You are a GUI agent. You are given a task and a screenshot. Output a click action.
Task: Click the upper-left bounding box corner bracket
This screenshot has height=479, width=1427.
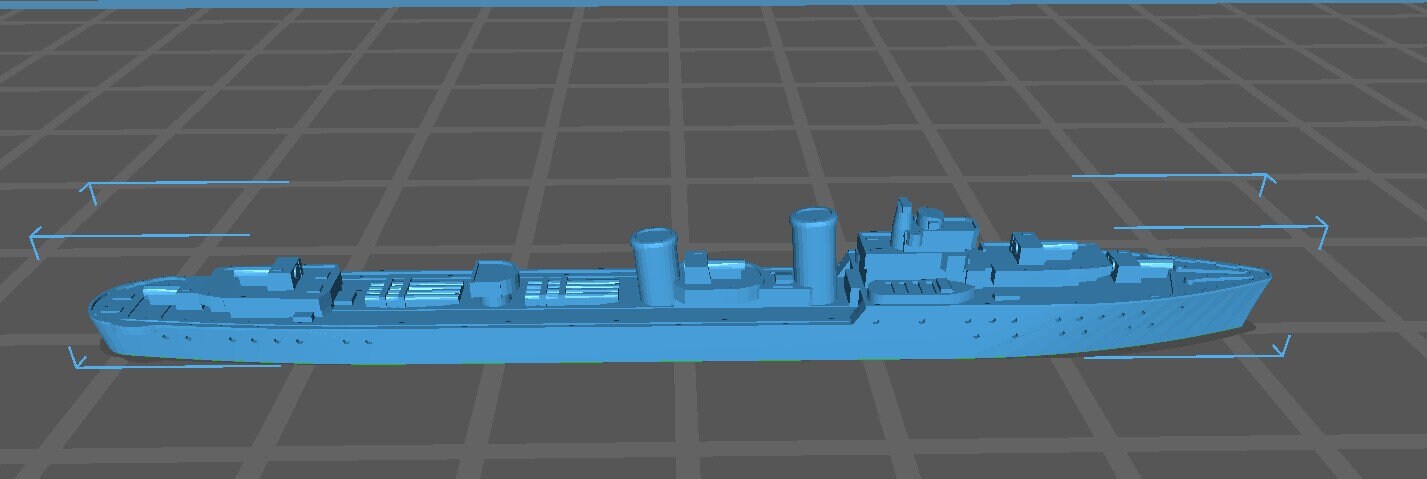tap(90, 188)
